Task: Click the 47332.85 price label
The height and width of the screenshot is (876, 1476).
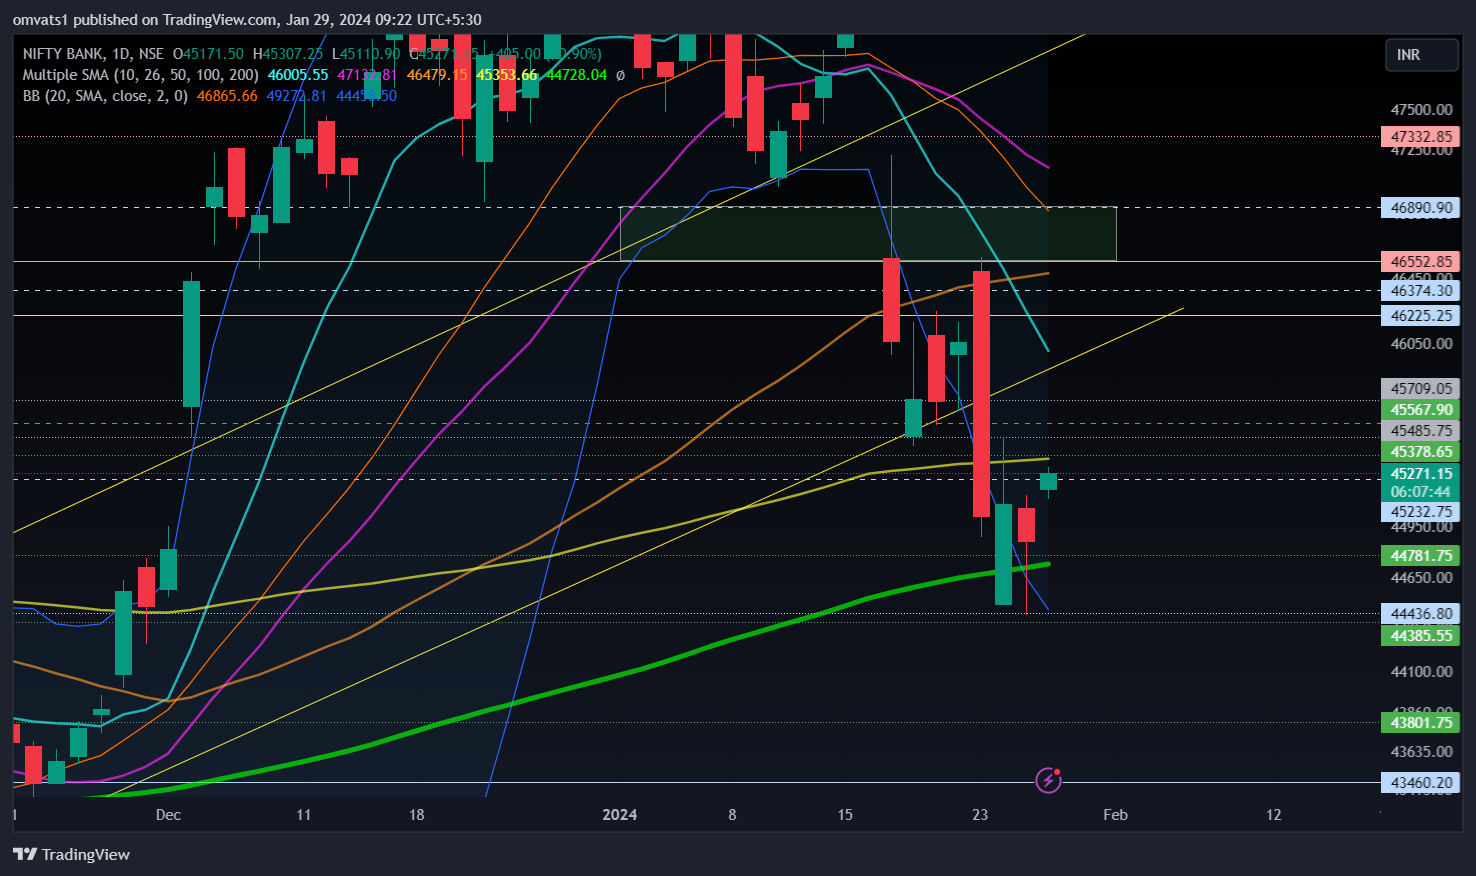Action: 1421,137
